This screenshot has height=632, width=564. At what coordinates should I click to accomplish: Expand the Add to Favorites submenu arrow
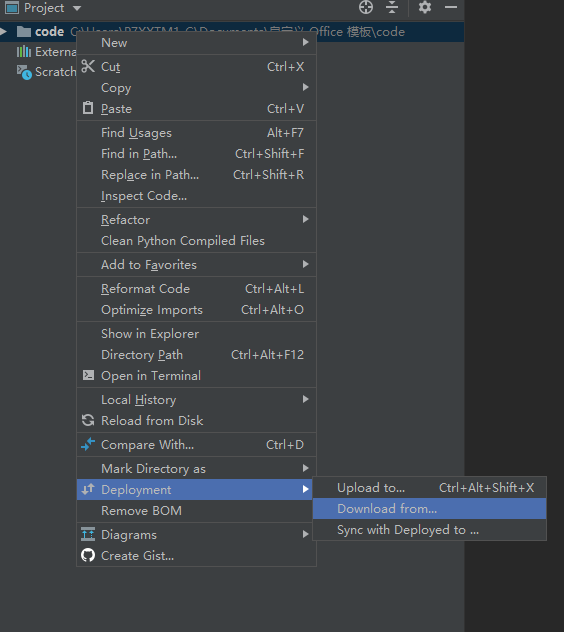(x=306, y=264)
